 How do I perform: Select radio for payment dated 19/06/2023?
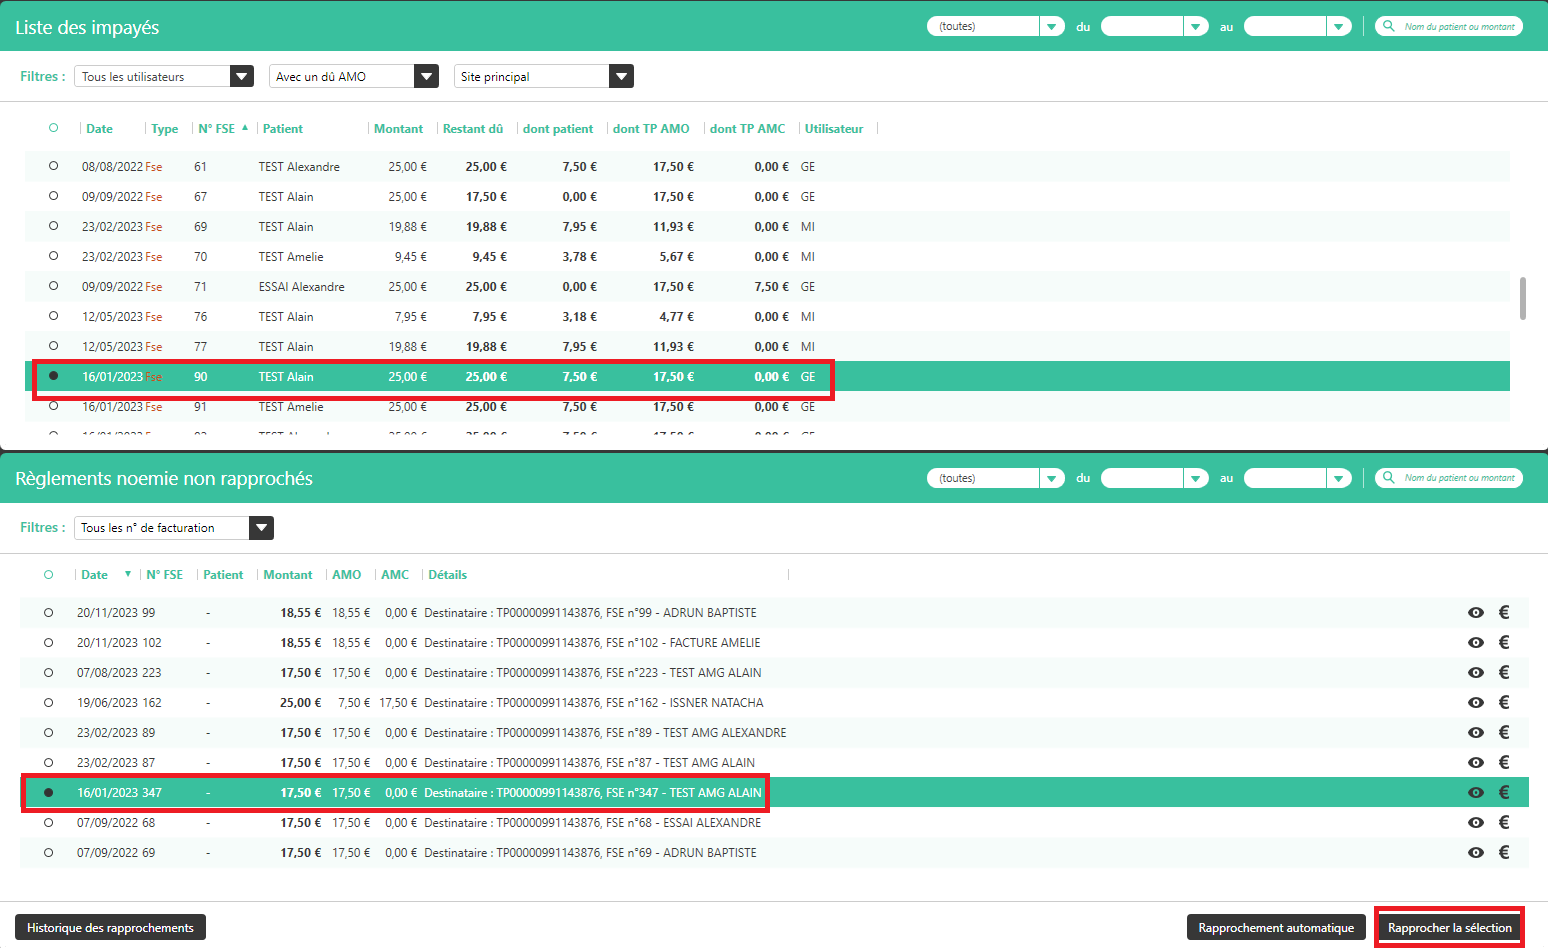(x=48, y=702)
